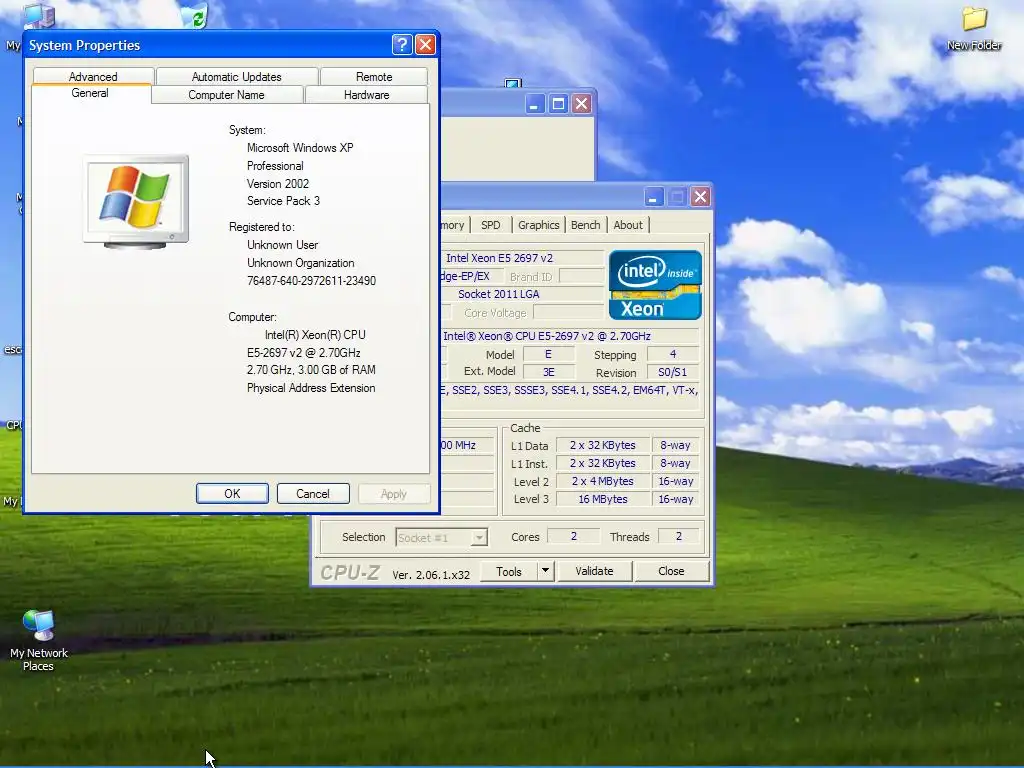Image resolution: width=1024 pixels, height=768 pixels.
Task: Click the Level 2 size 2 x 4 MBytes
Action: pos(602,481)
